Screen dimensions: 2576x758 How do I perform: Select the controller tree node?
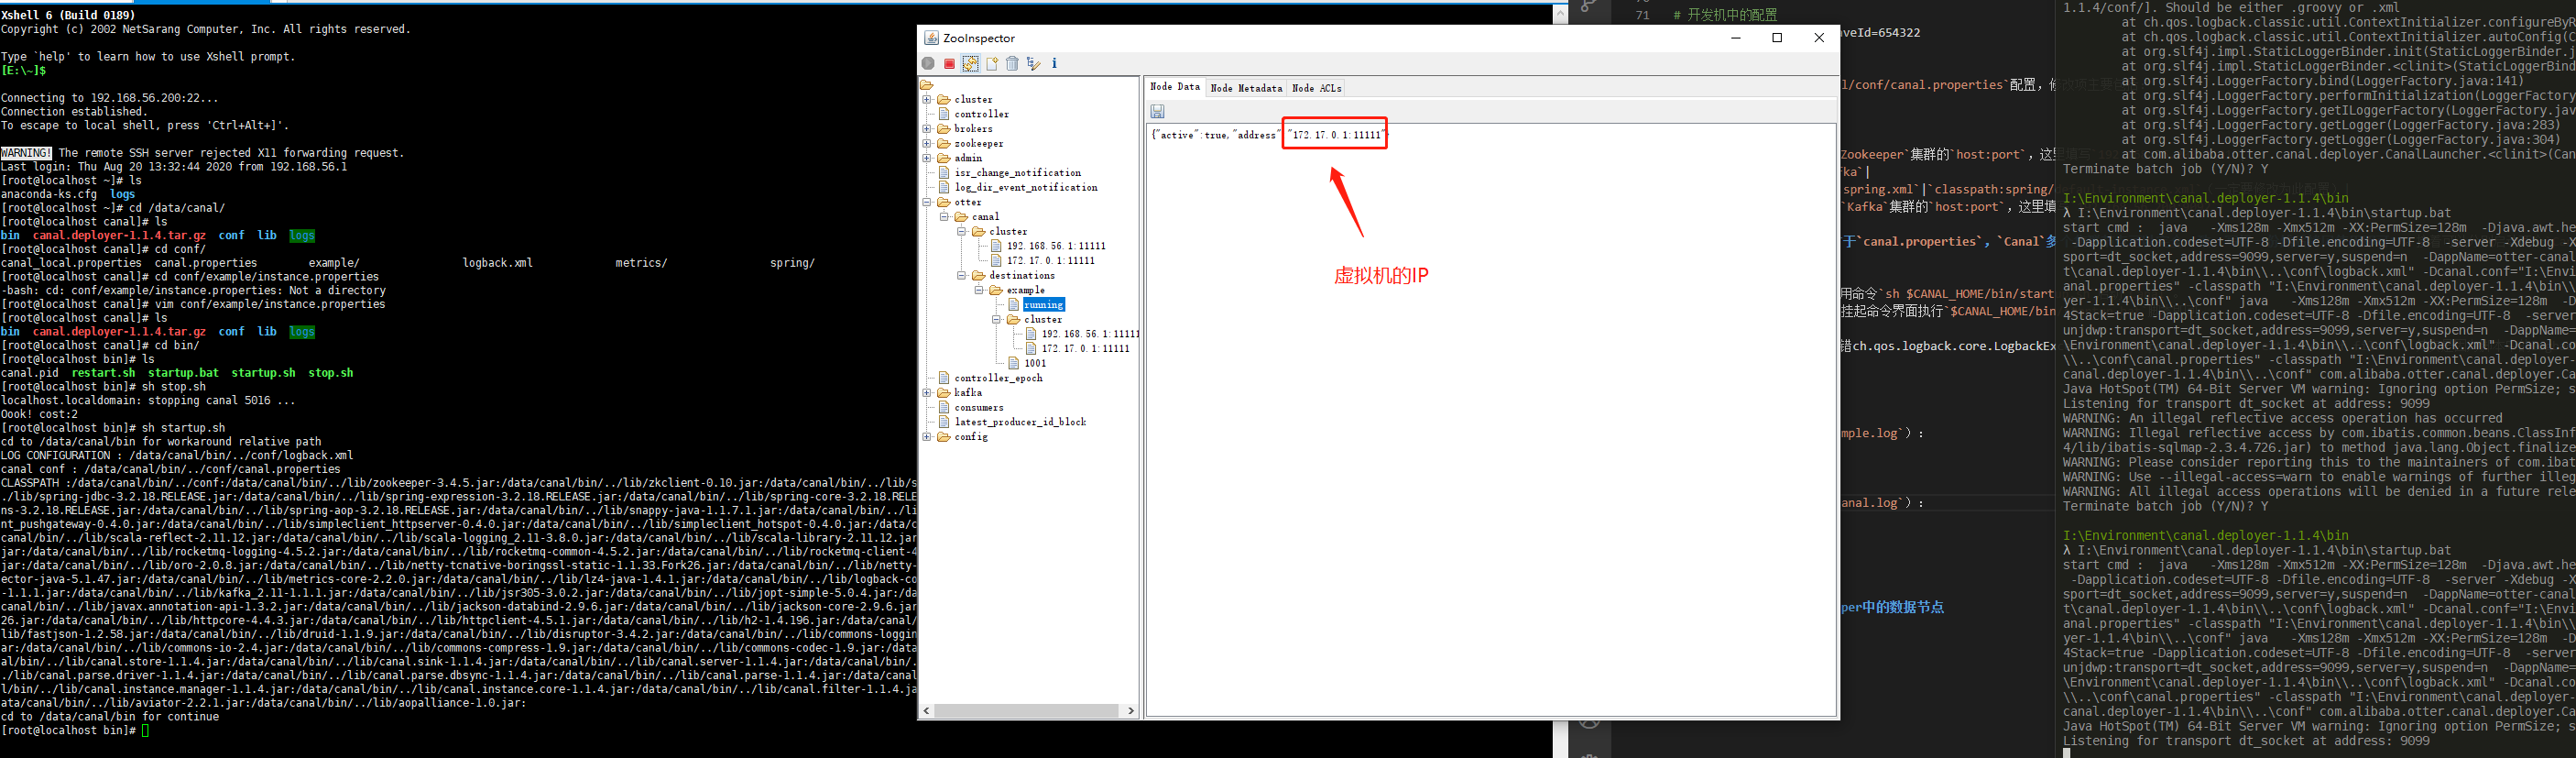point(981,114)
